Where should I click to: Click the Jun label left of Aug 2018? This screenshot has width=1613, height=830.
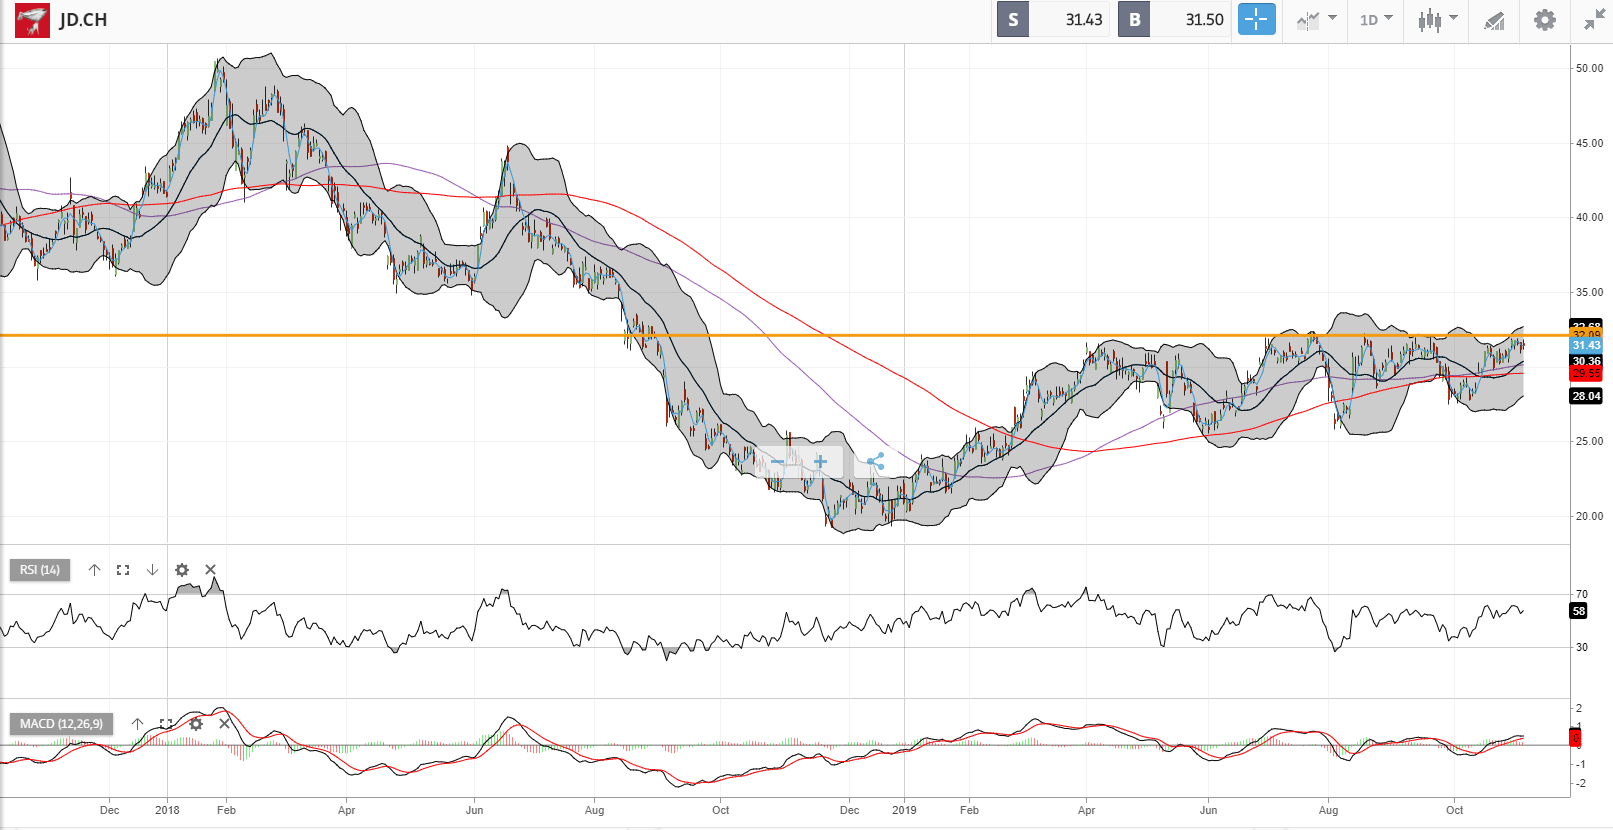click(x=474, y=810)
